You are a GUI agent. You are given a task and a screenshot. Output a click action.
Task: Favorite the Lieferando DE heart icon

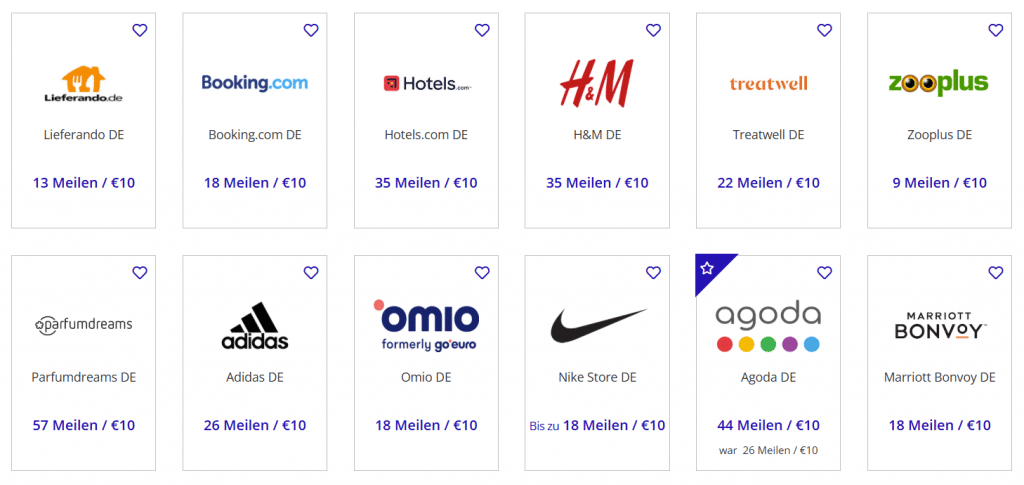click(140, 31)
